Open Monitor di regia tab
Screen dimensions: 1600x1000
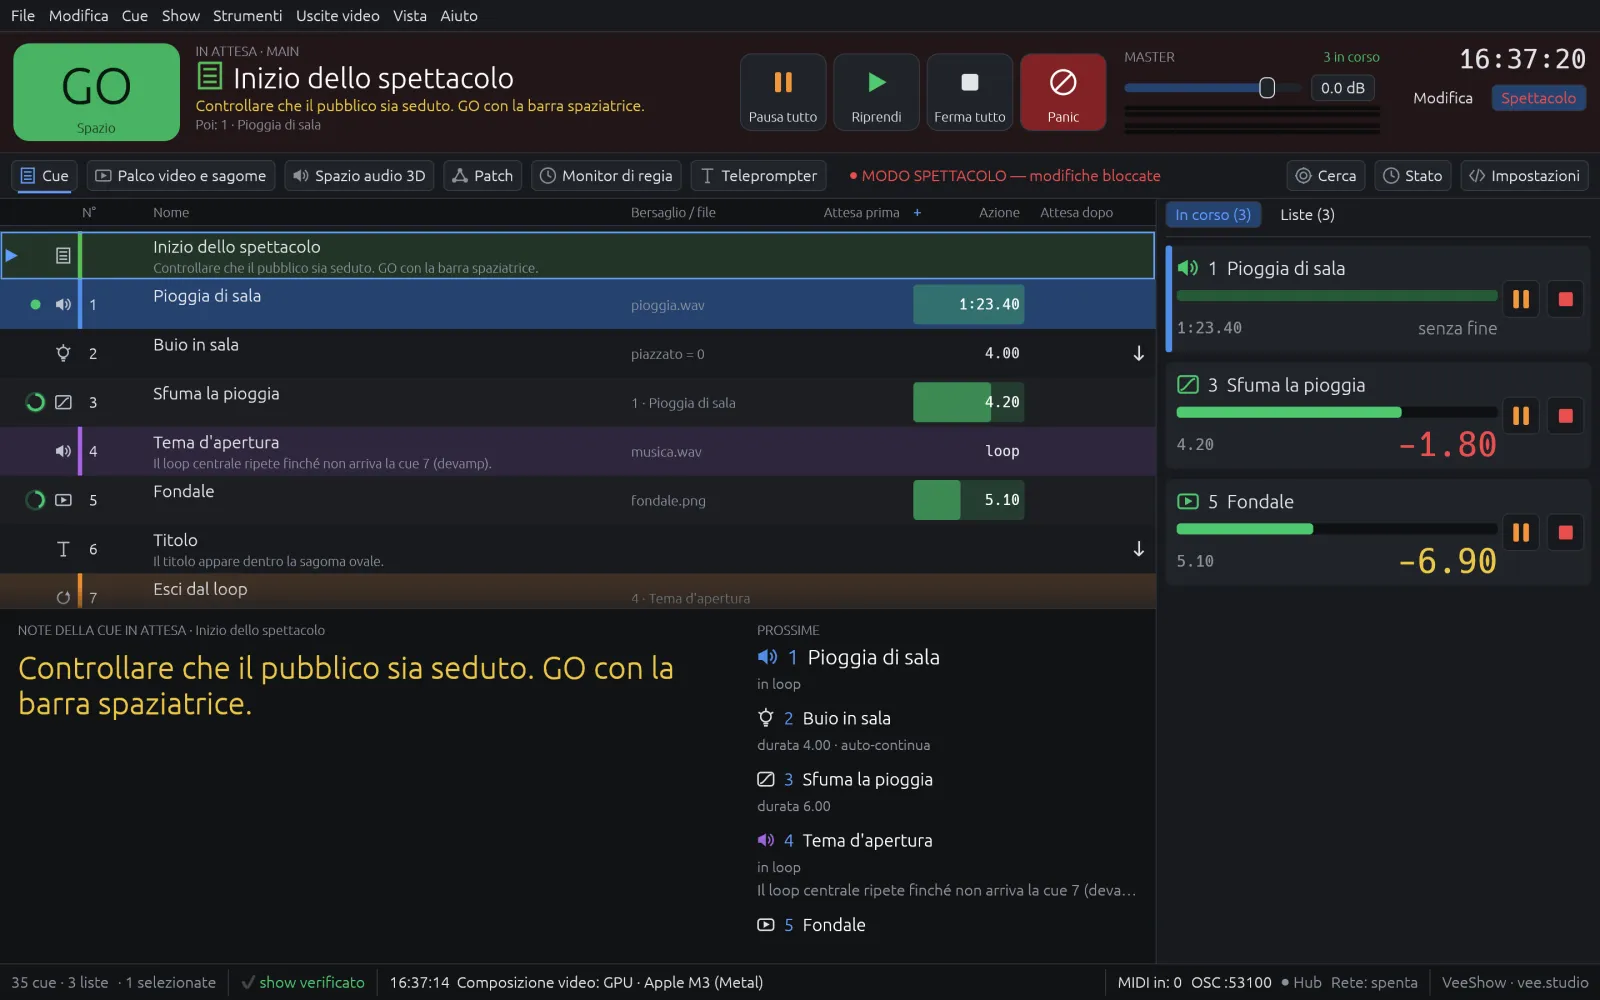click(606, 176)
